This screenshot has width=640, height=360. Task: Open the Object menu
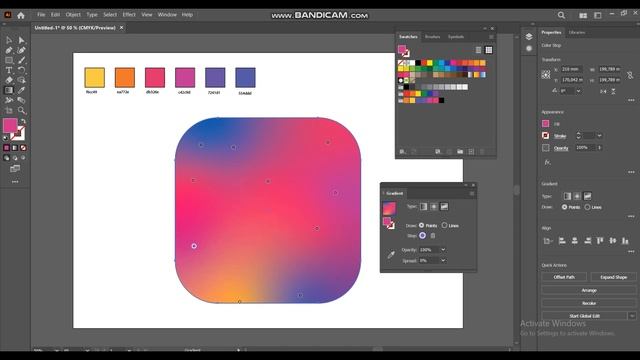73,15
